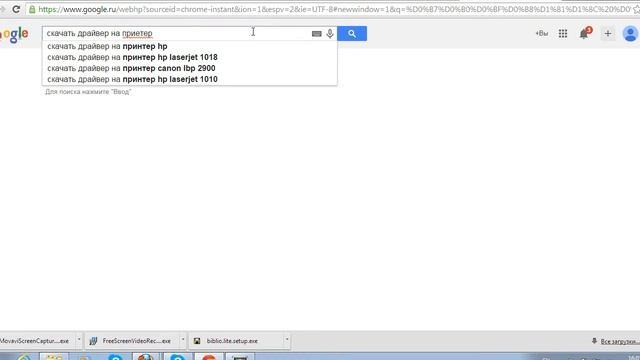Choose suggestion 'принтер hp laserjet 1018'

pos(189,57)
